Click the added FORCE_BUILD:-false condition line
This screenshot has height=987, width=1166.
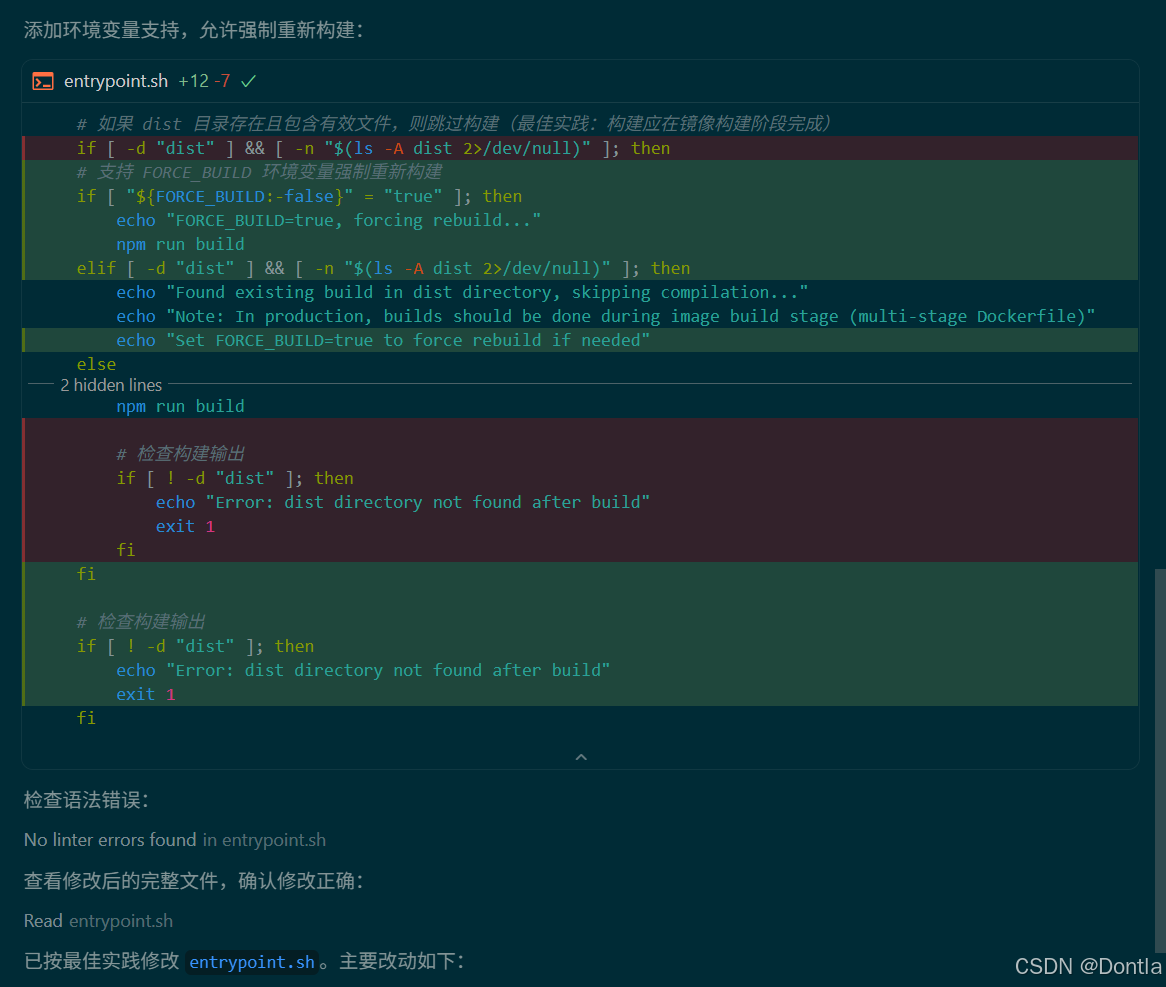coord(580,196)
